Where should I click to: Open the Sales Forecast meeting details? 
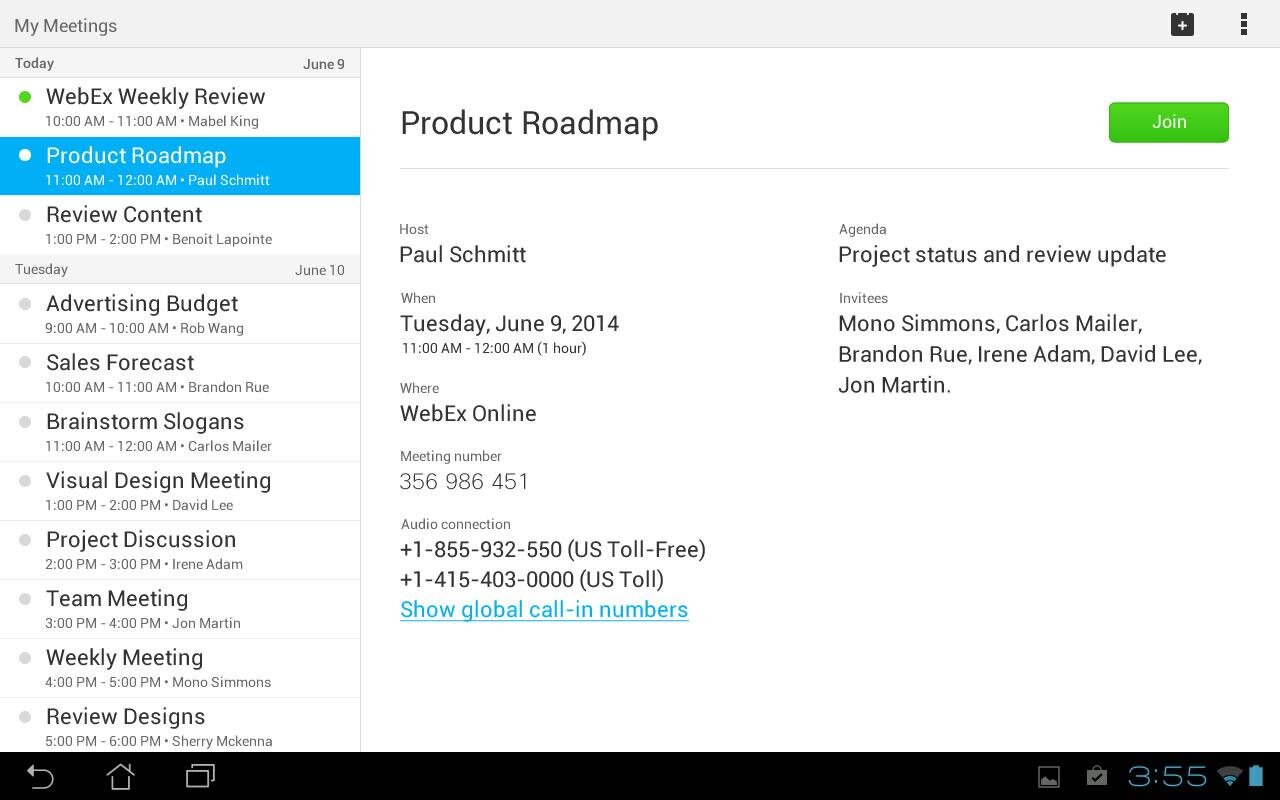[x=180, y=373]
